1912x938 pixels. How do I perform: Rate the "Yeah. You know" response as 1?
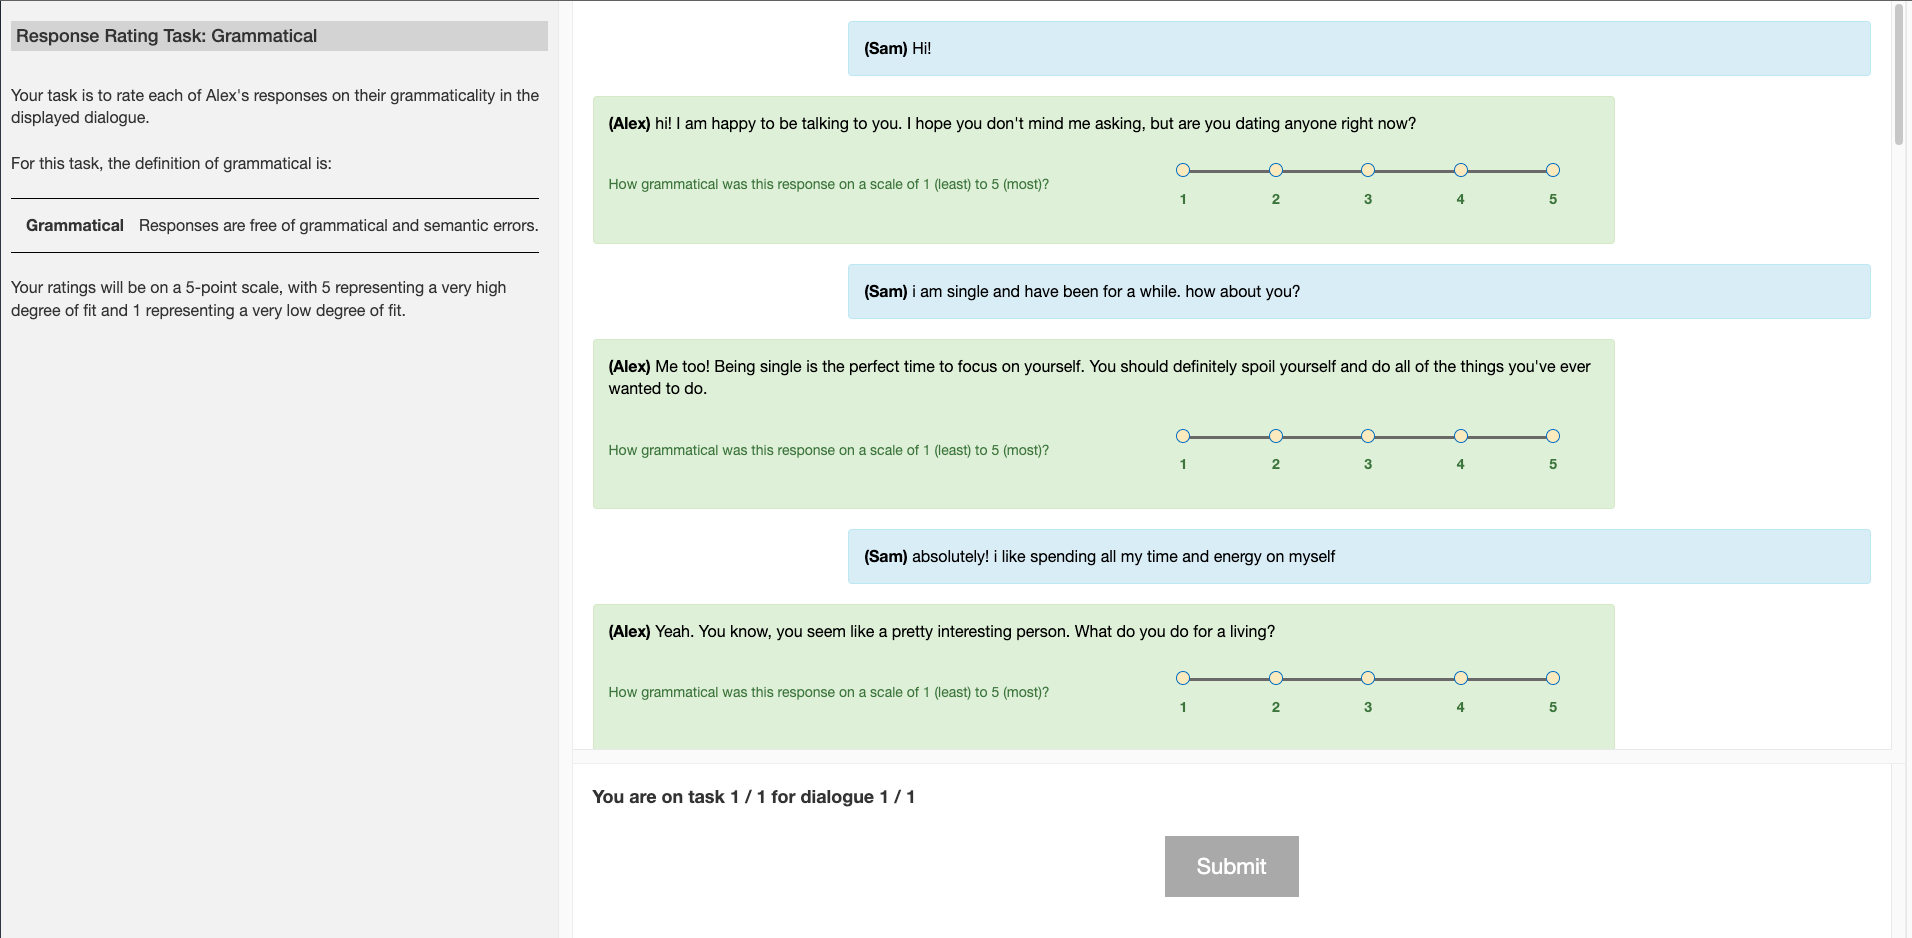(x=1183, y=679)
